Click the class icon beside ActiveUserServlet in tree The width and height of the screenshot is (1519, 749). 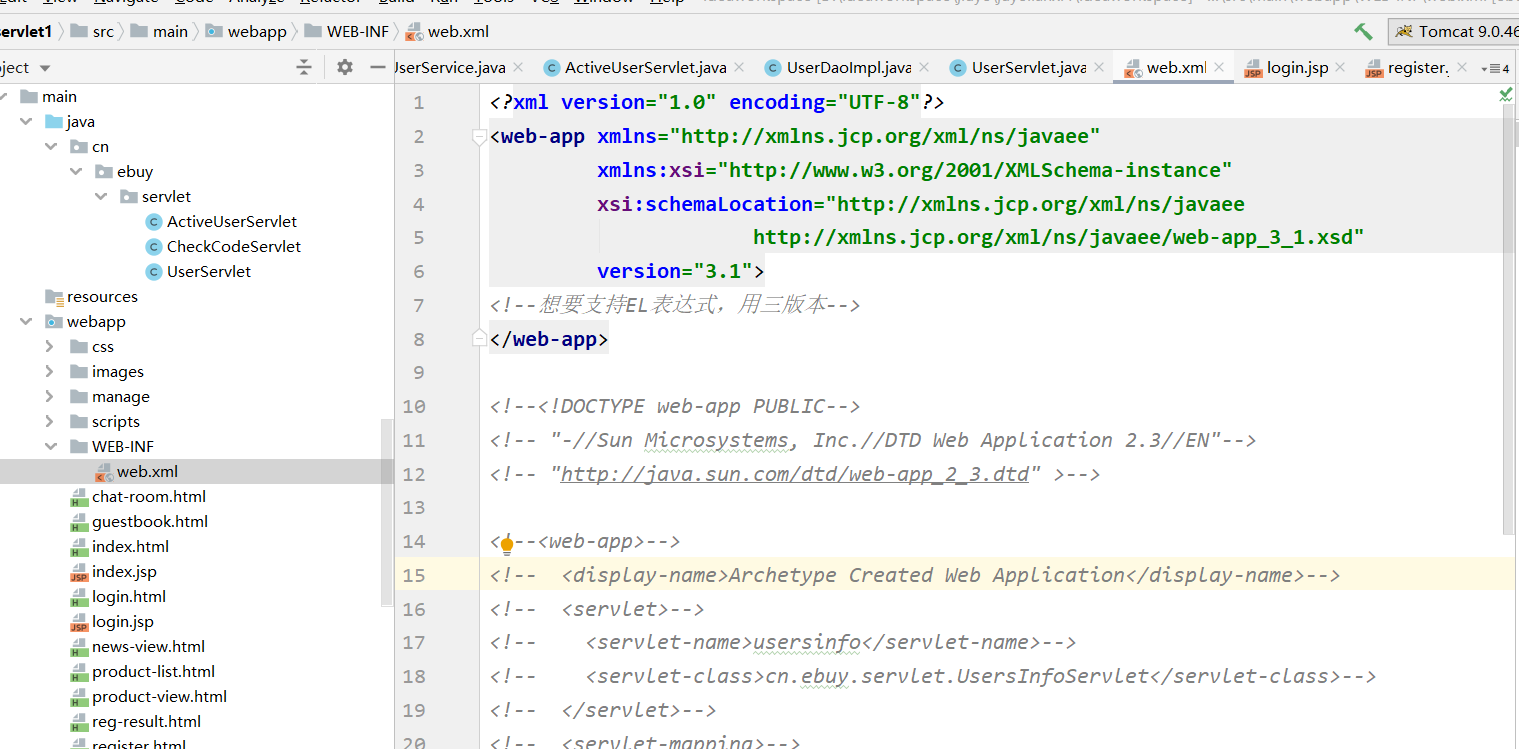tap(153, 222)
